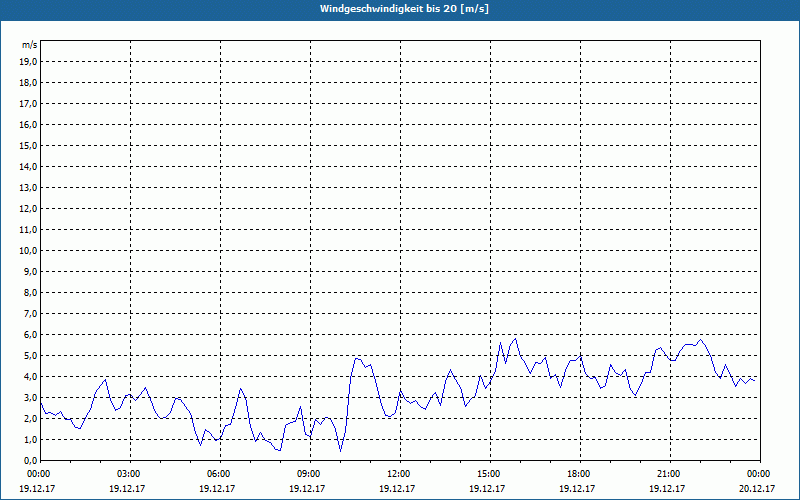Image resolution: width=800 pixels, height=500 pixels.
Task: Click the 06:00 time label
Action: click(x=220, y=474)
